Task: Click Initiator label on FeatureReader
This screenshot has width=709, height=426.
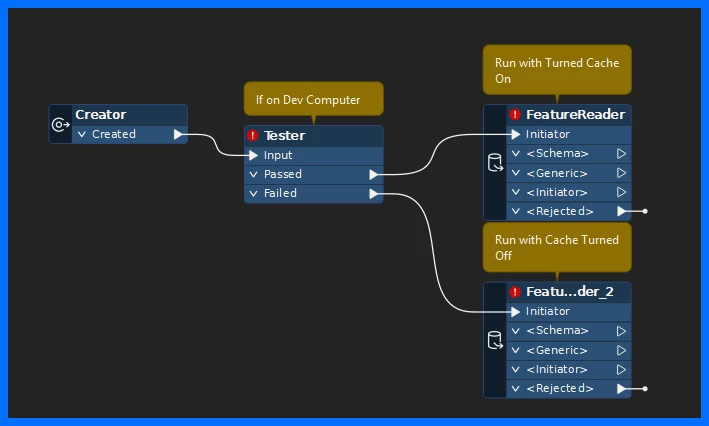Action: tap(548, 134)
